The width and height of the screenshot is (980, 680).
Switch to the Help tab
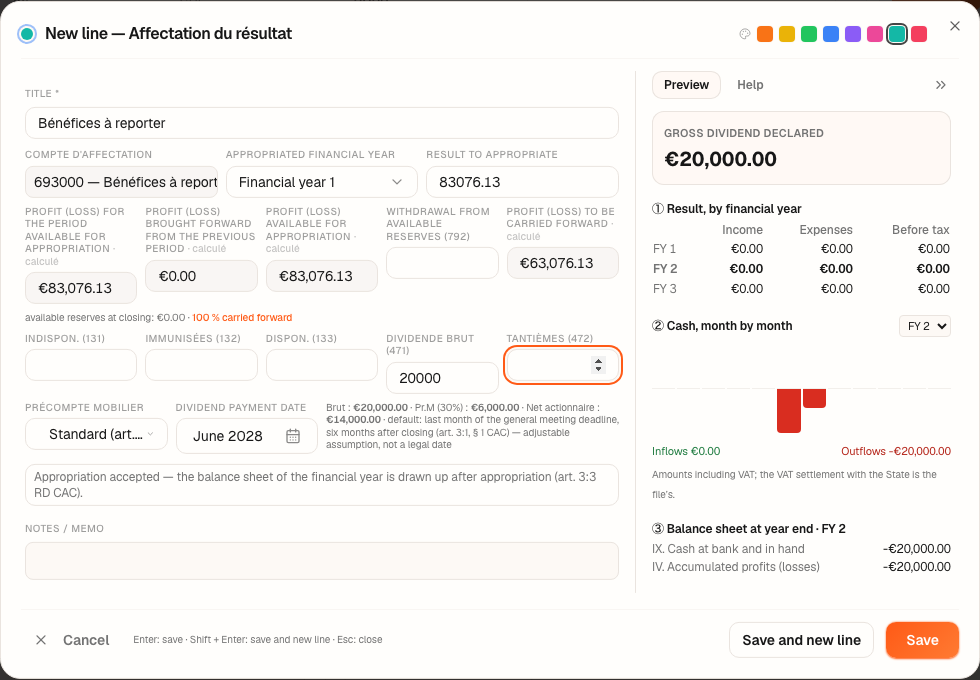750,85
